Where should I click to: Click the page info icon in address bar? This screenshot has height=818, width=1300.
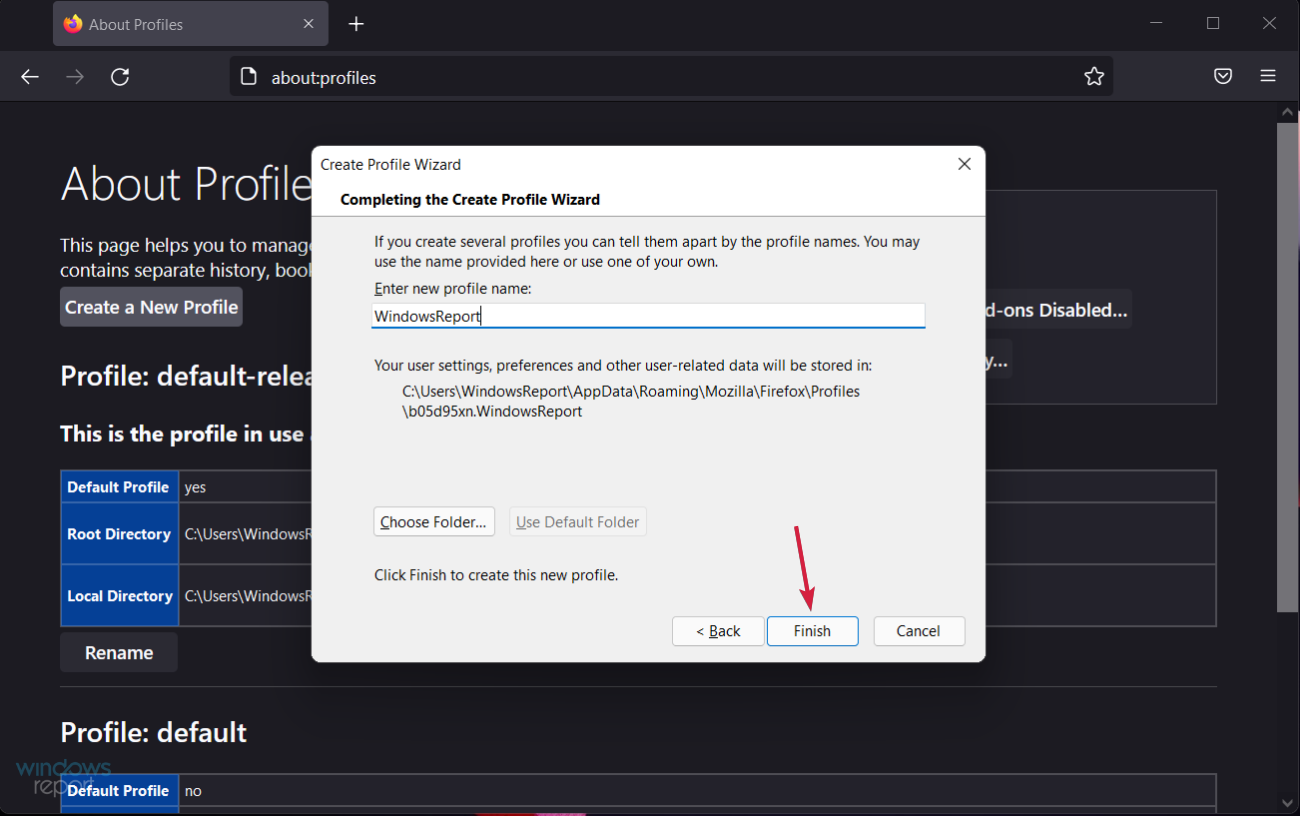tap(248, 76)
